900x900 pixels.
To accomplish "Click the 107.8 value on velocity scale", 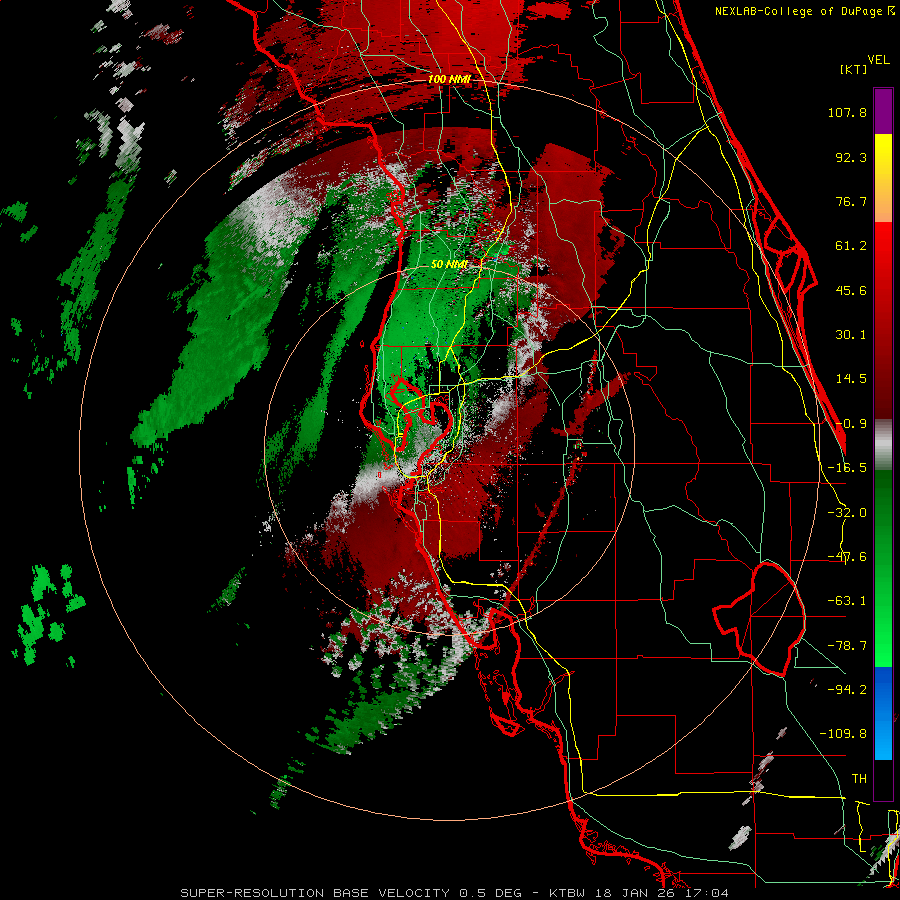I will tap(847, 112).
